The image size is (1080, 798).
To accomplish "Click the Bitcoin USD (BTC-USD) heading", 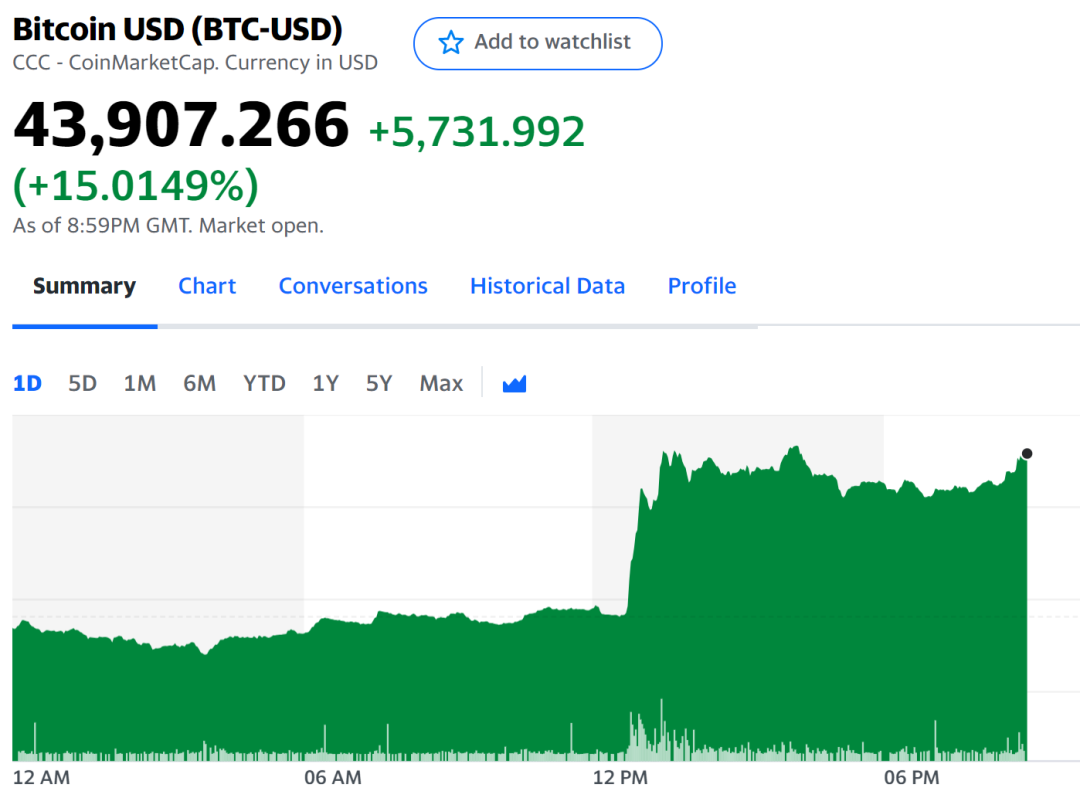I will (x=178, y=30).
